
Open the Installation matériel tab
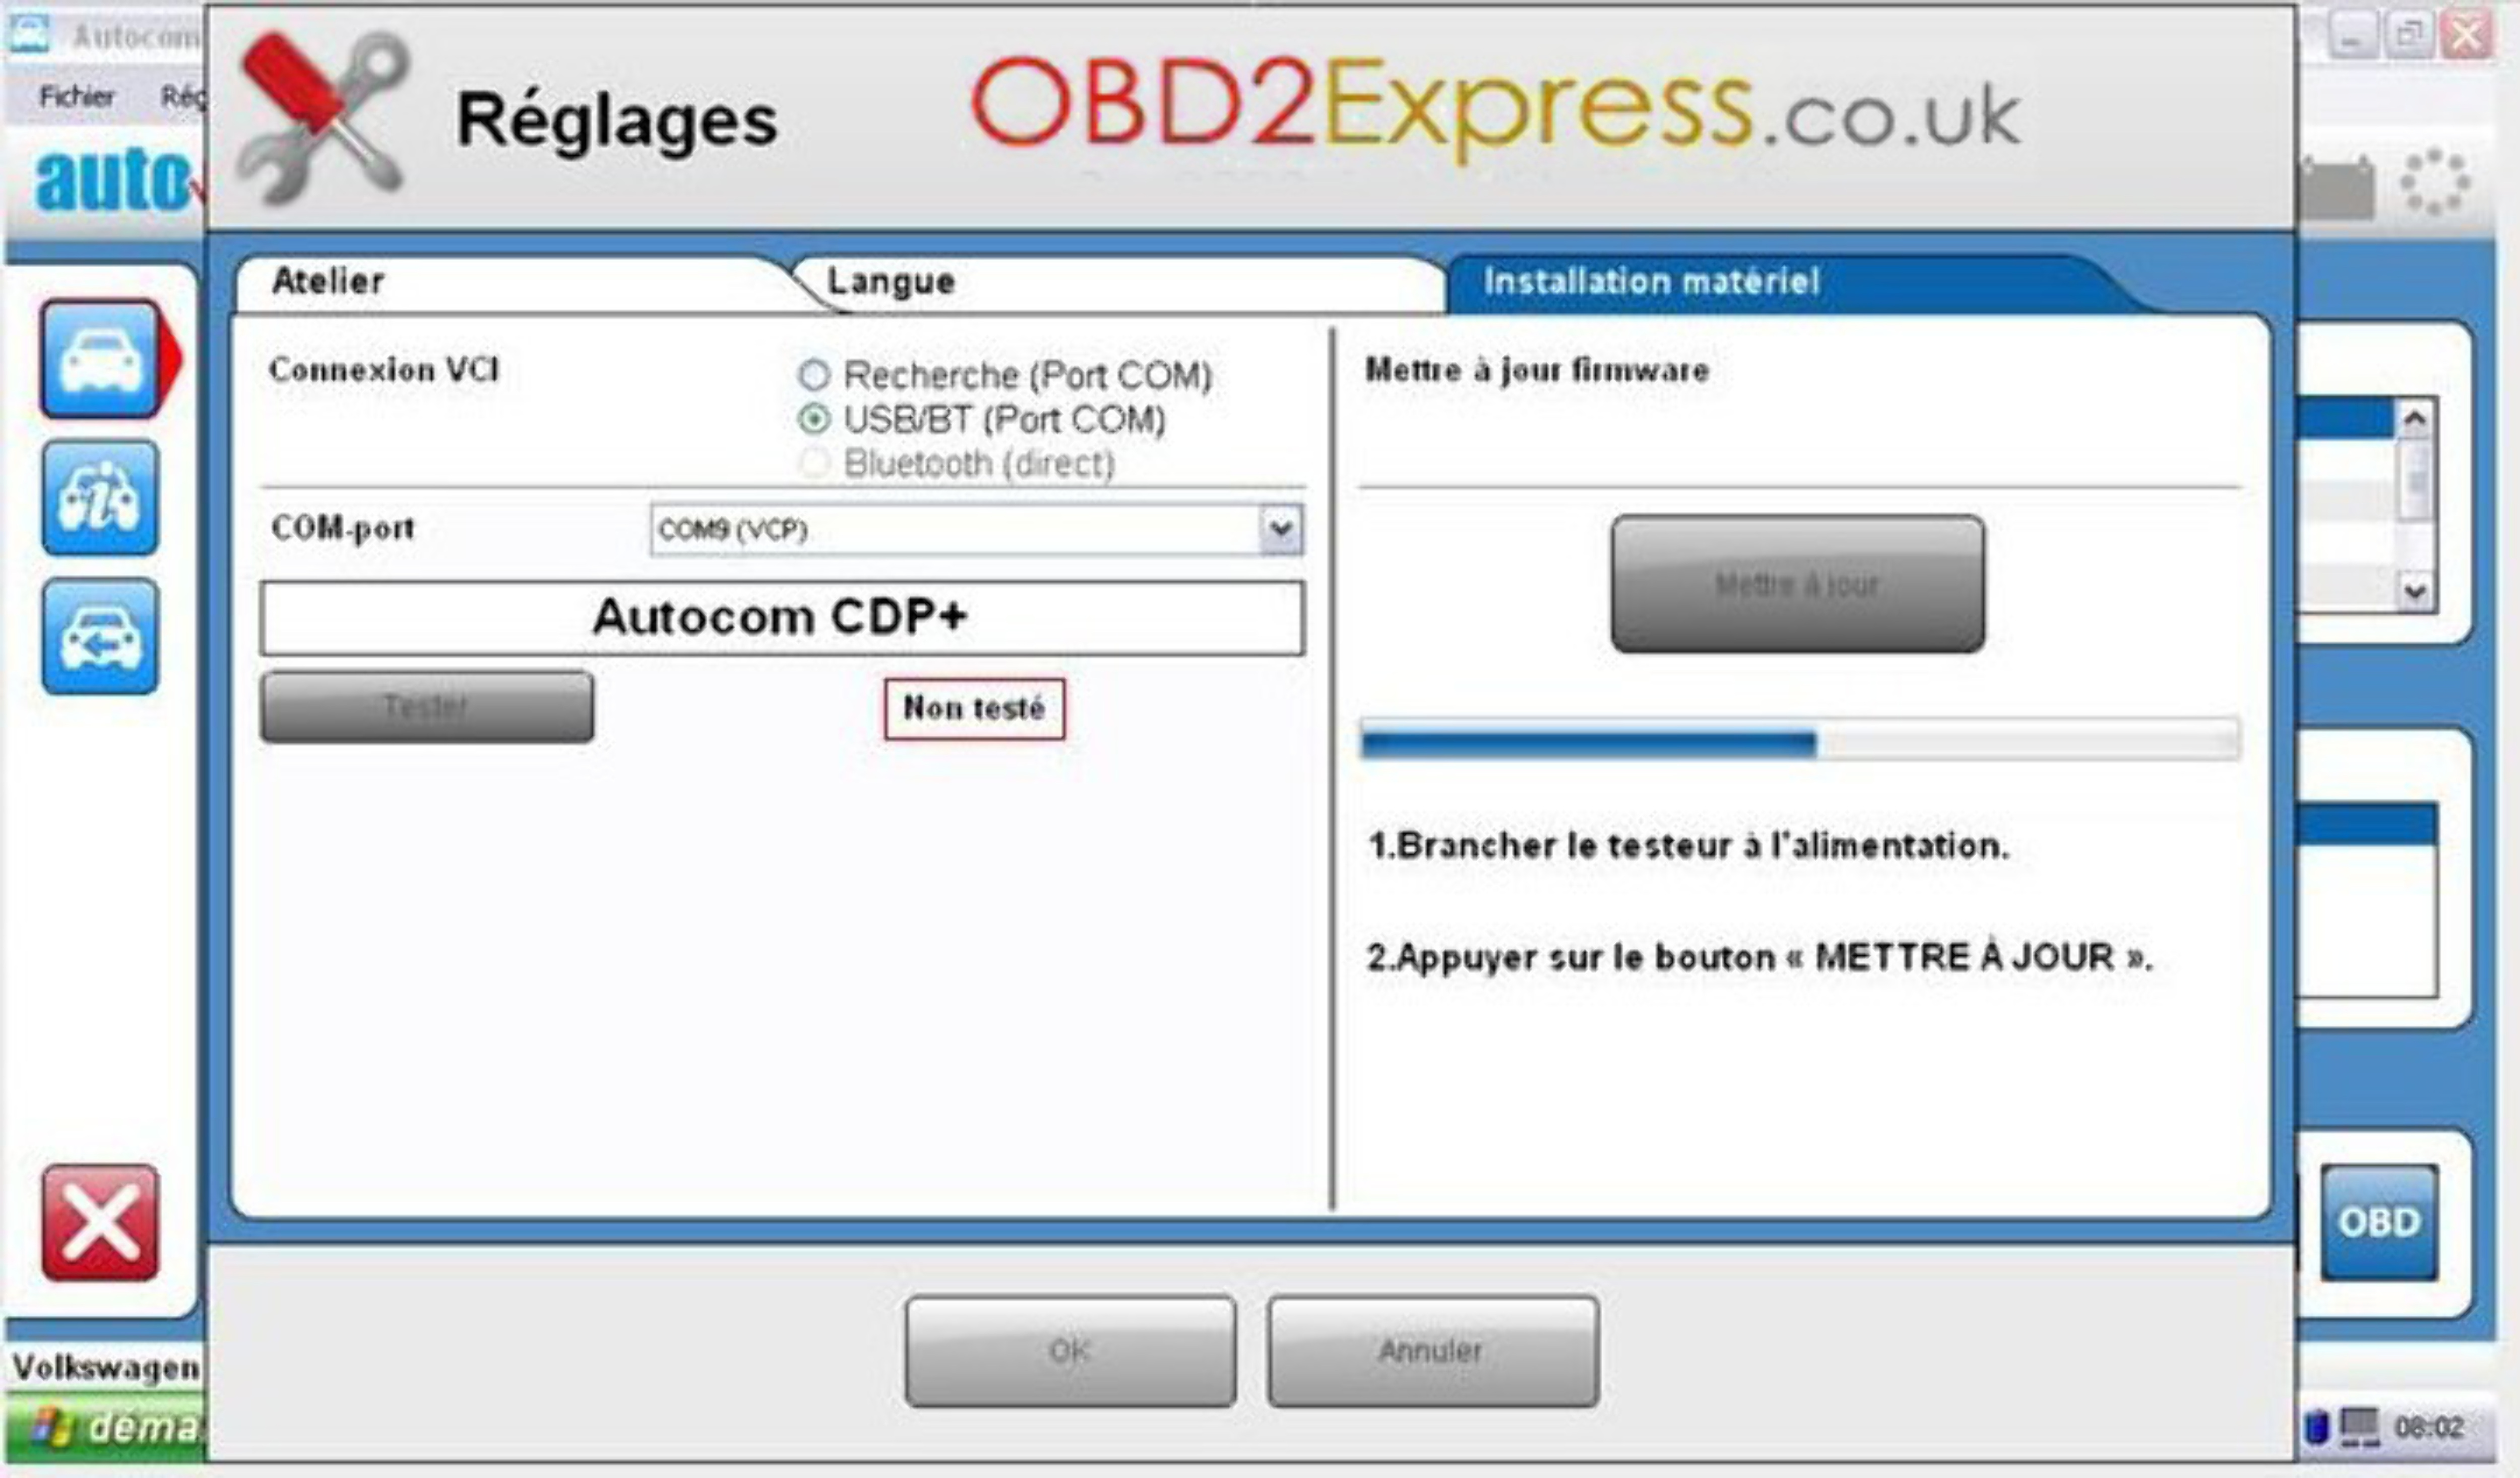coord(1651,280)
